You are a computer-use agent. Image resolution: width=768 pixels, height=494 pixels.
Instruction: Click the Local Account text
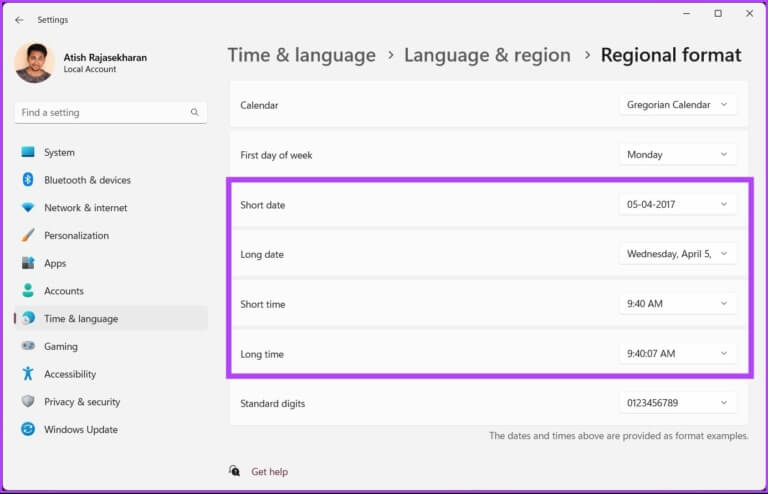tap(90, 69)
